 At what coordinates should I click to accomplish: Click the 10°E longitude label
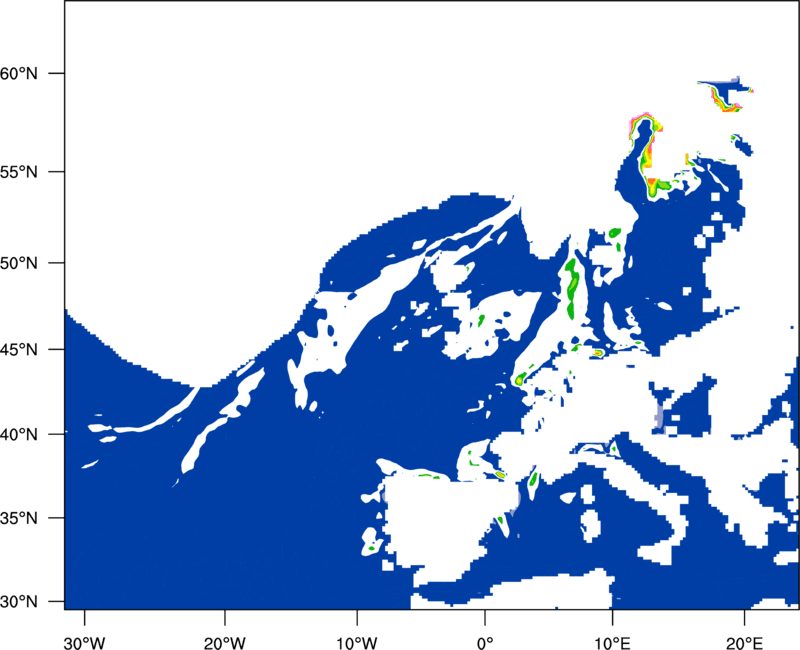pyautogui.click(x=612, y=643)
